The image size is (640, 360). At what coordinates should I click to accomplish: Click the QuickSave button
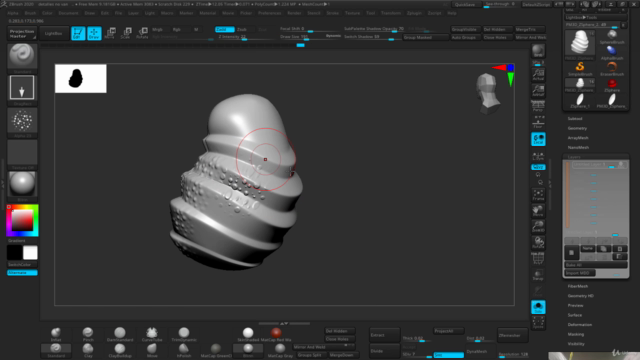(465, 4)
